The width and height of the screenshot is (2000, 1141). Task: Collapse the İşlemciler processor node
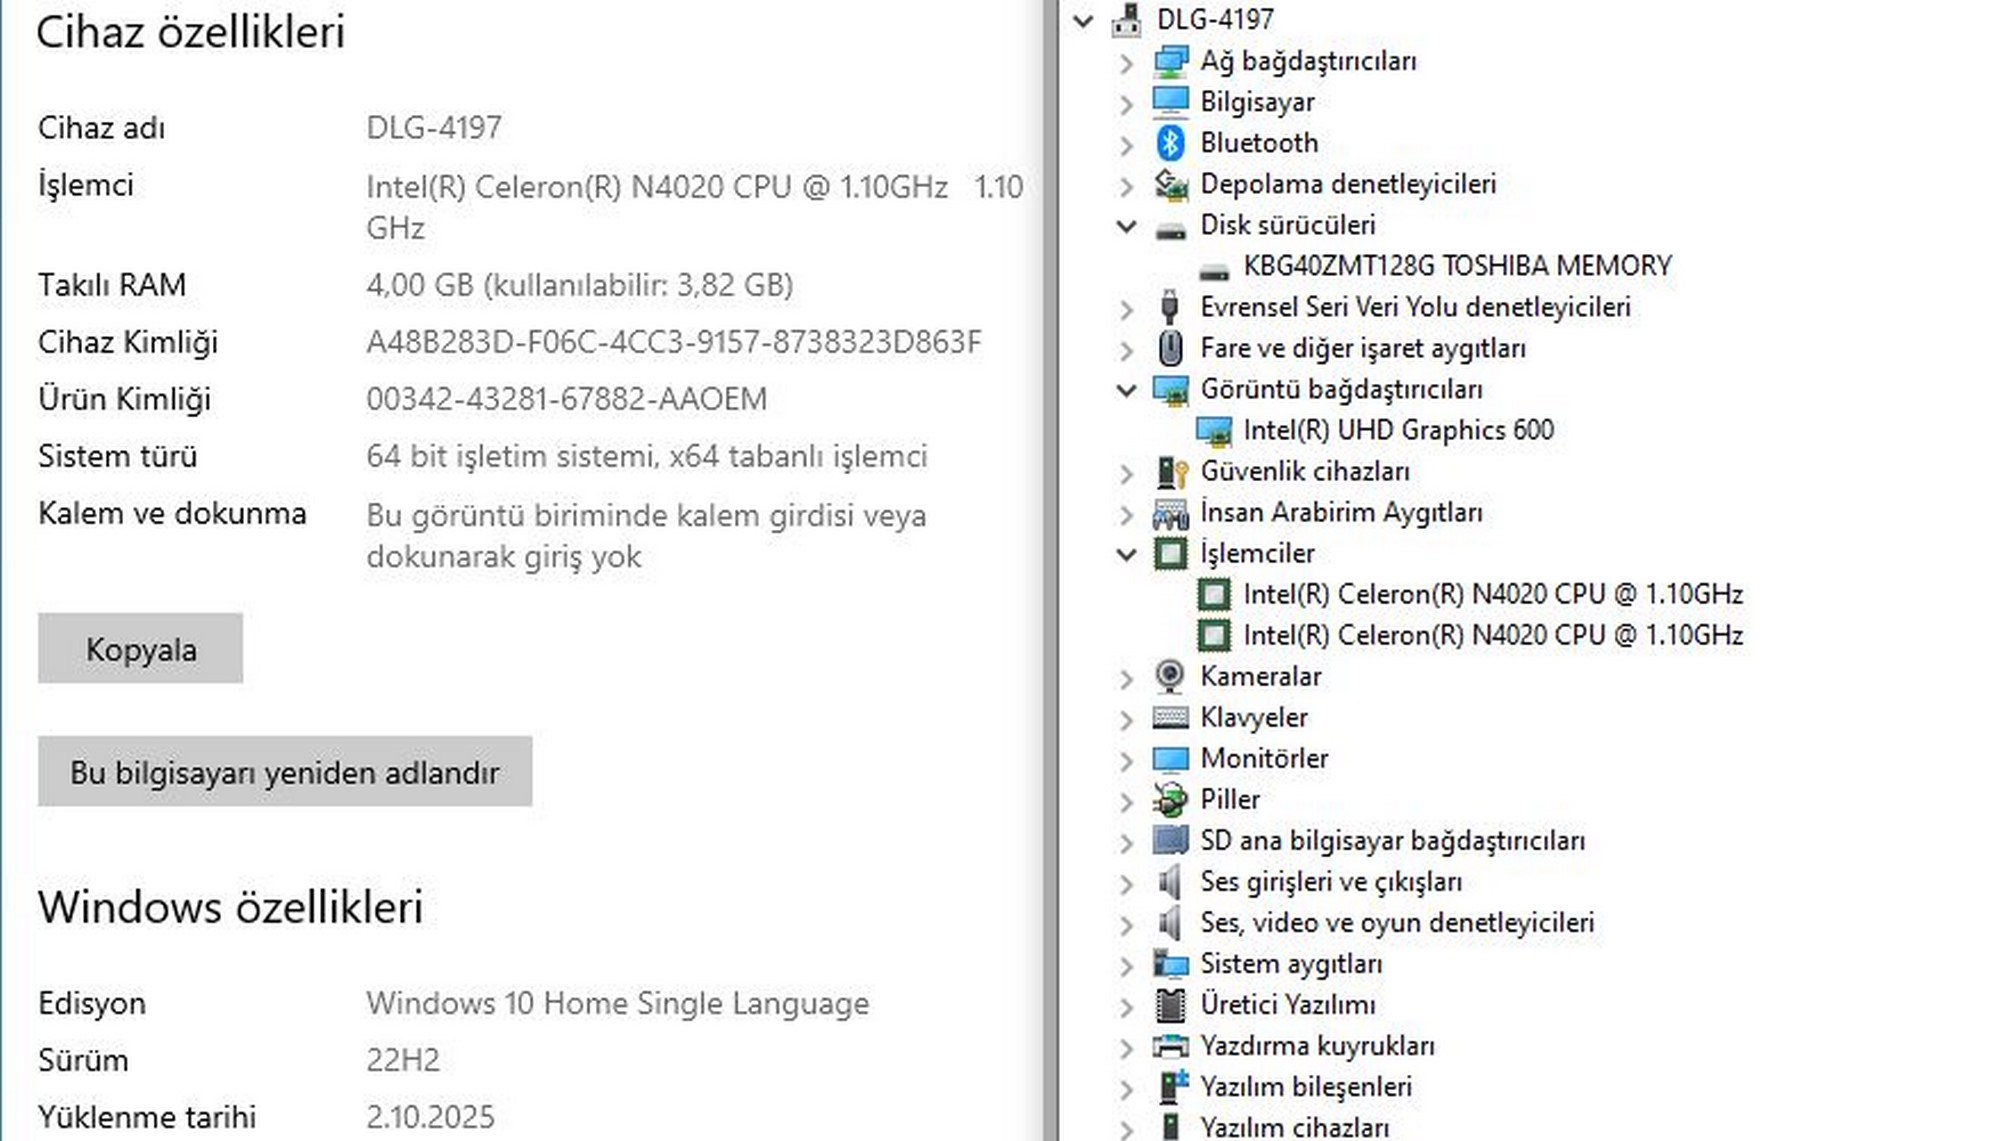coord(1126,554)
